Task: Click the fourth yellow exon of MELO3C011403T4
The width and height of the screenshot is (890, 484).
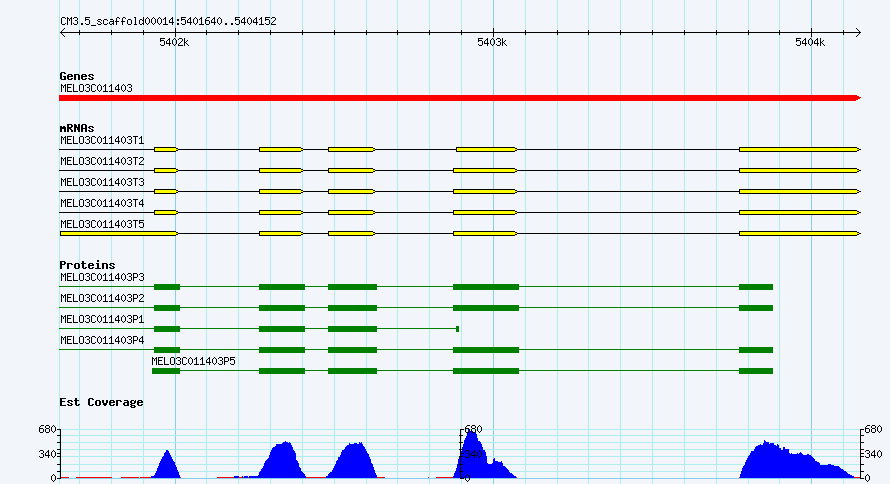Action: coord(485,212)
